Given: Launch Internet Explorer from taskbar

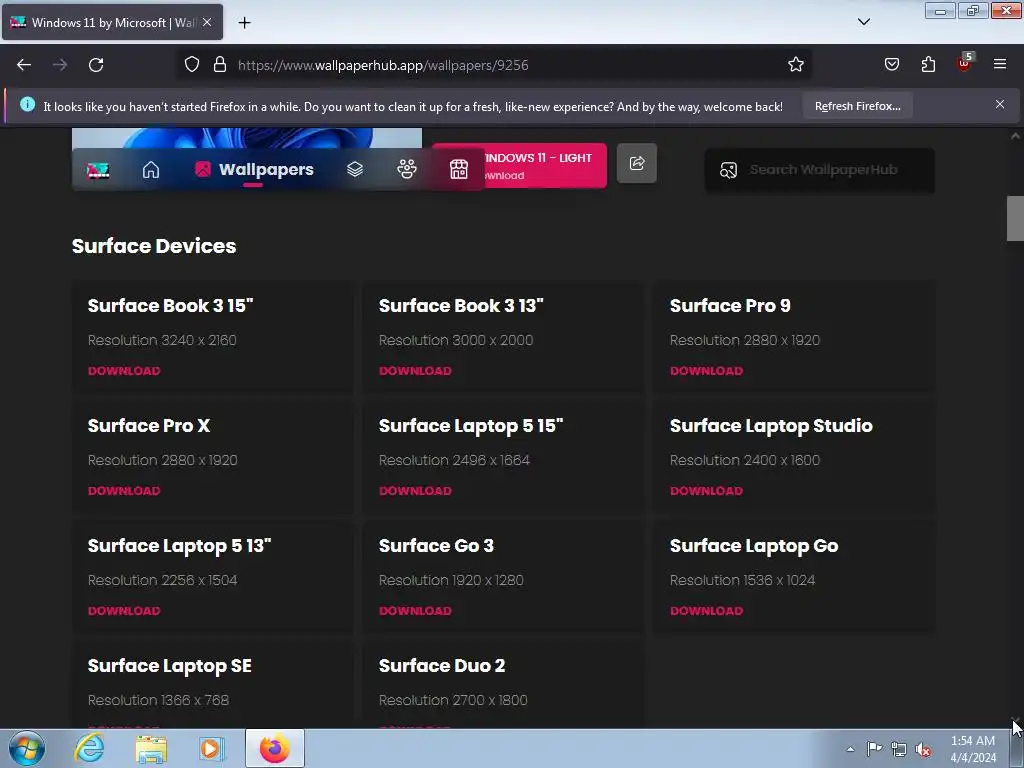Looking at the screenshot, I should click(x=89, y=748).
